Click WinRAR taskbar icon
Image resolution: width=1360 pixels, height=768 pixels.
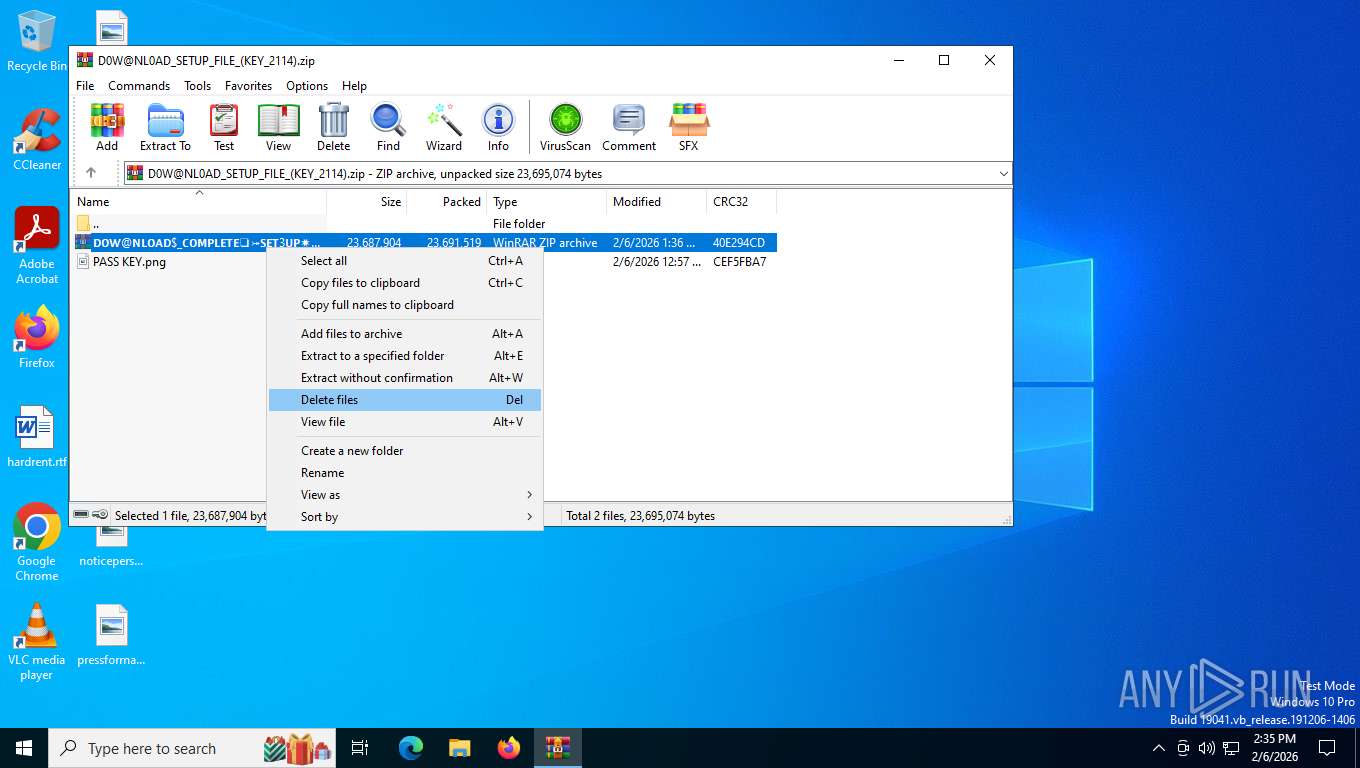tap(558, 748)
